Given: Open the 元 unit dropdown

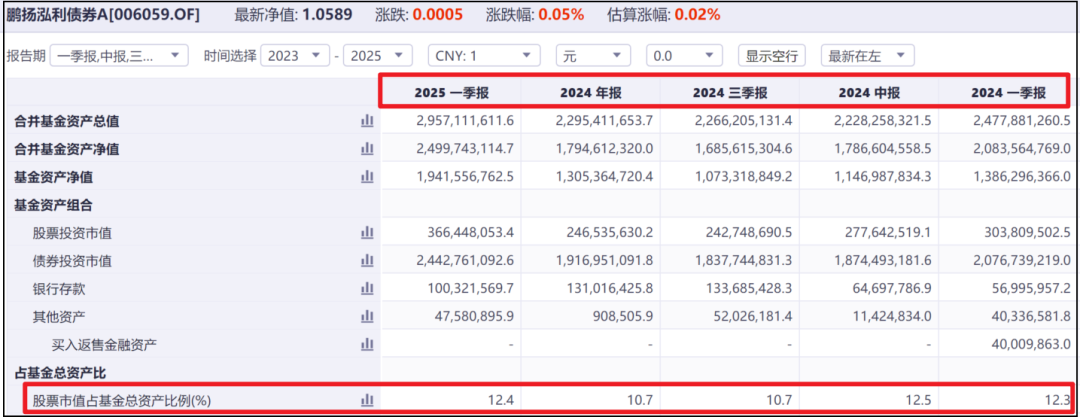Looking at the screenshot, I should (x=593, y=56).
